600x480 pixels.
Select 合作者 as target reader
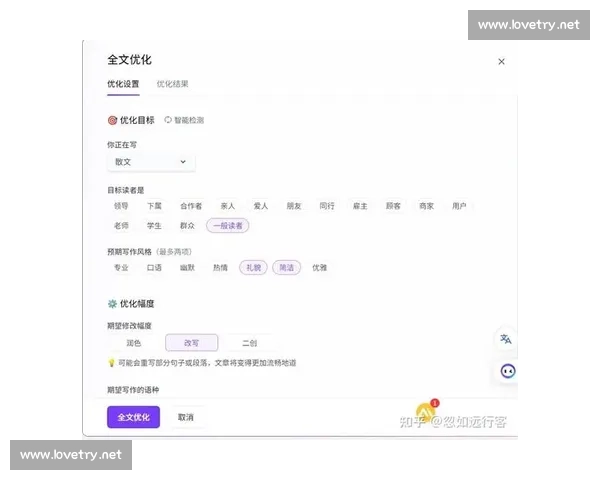pos(191,206)
